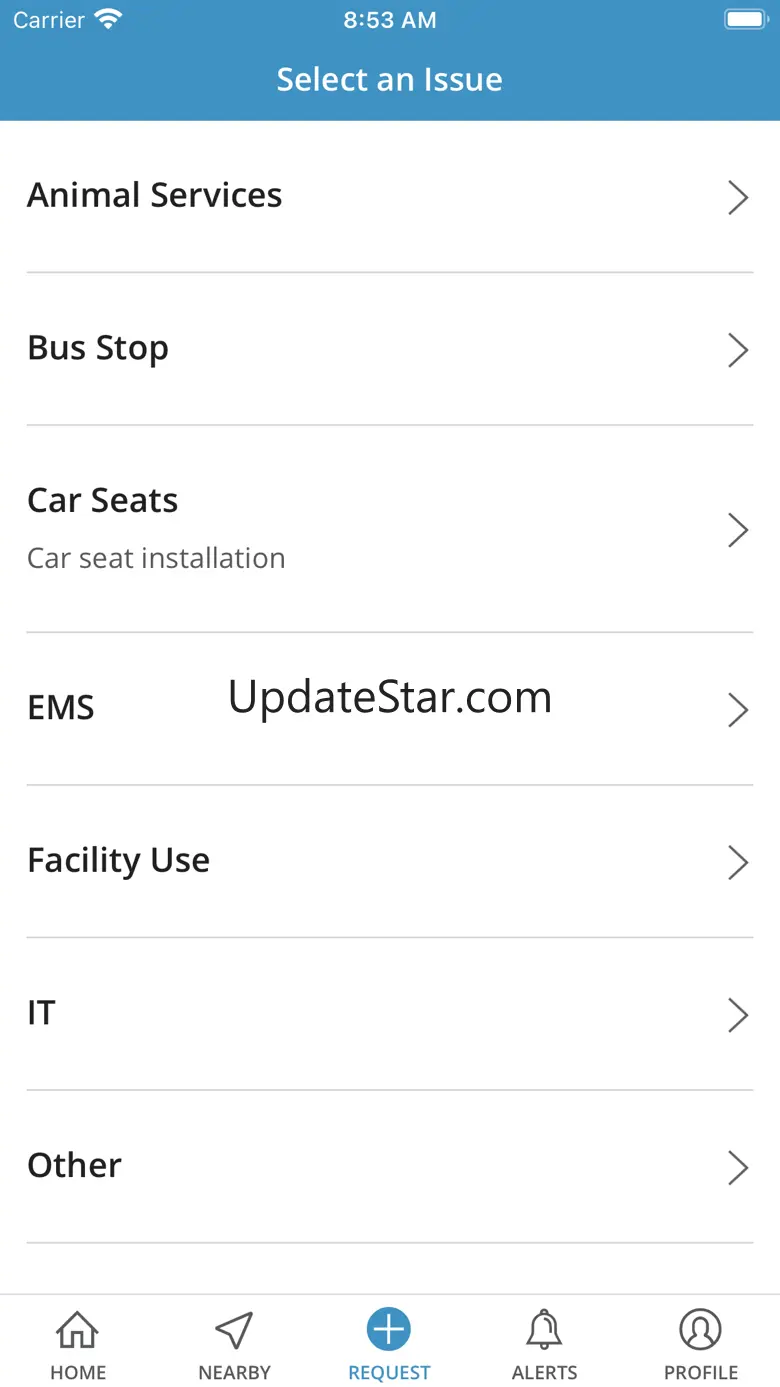Choose the Bus Stop issue
This screenshot has width=780, height=1387.
[x=98, y=348]
